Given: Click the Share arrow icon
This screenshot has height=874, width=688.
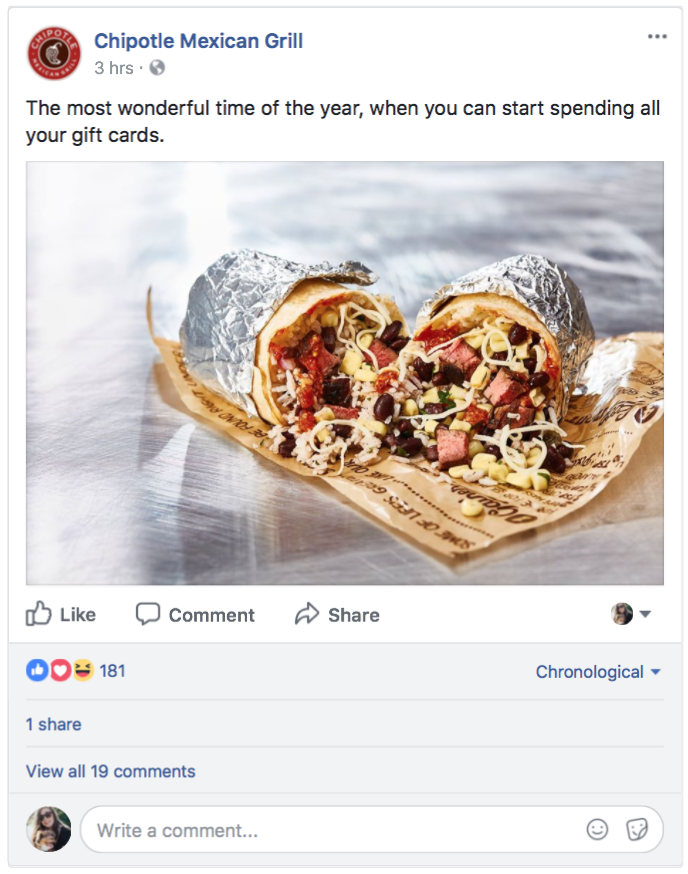Looking at the screenshot, I should click(307, 614).
